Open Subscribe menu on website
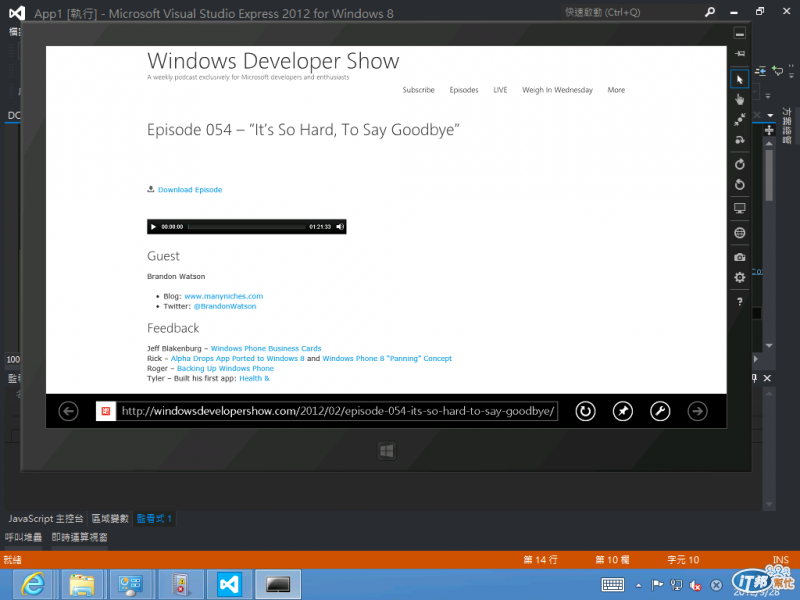This screenshot has width=800, height=600. 418,90
